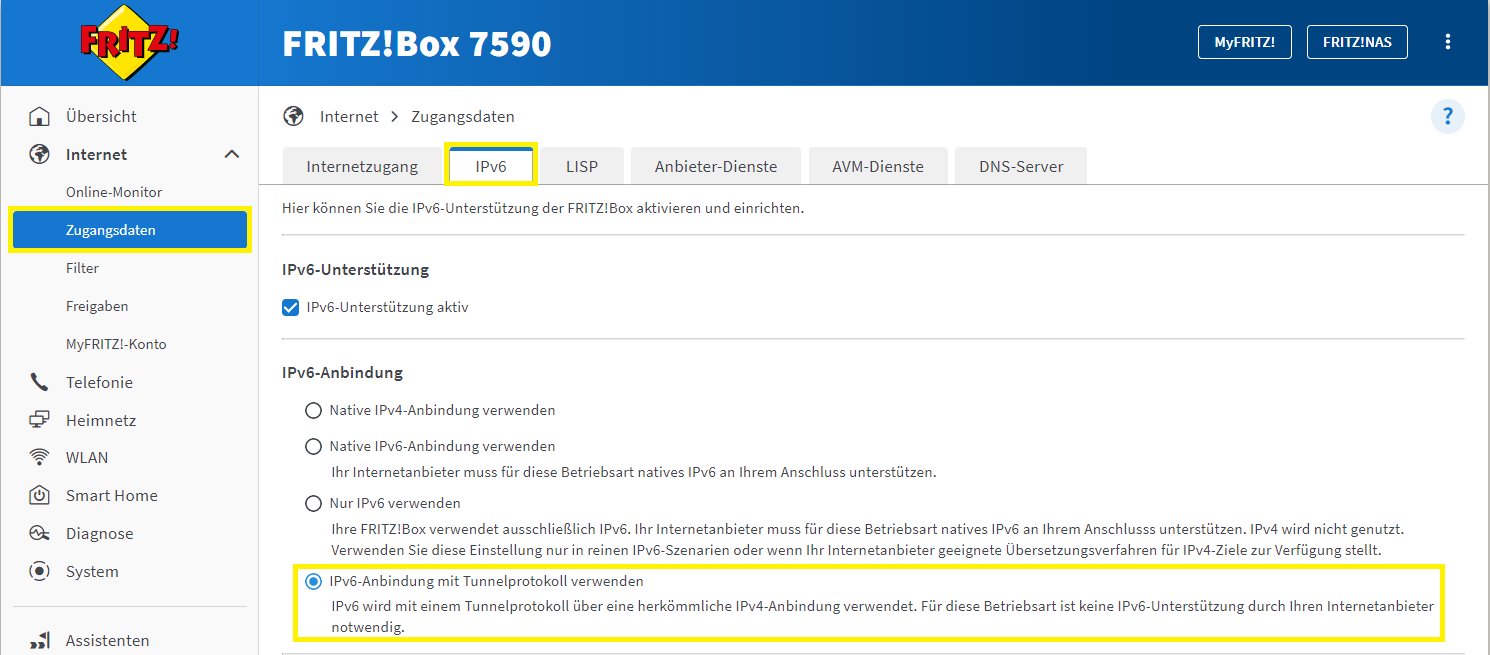Image resolution: width=1490 pixels, height=655 pixels.
Task: Open the blue question mark help icon
Action: [1447, 116]
